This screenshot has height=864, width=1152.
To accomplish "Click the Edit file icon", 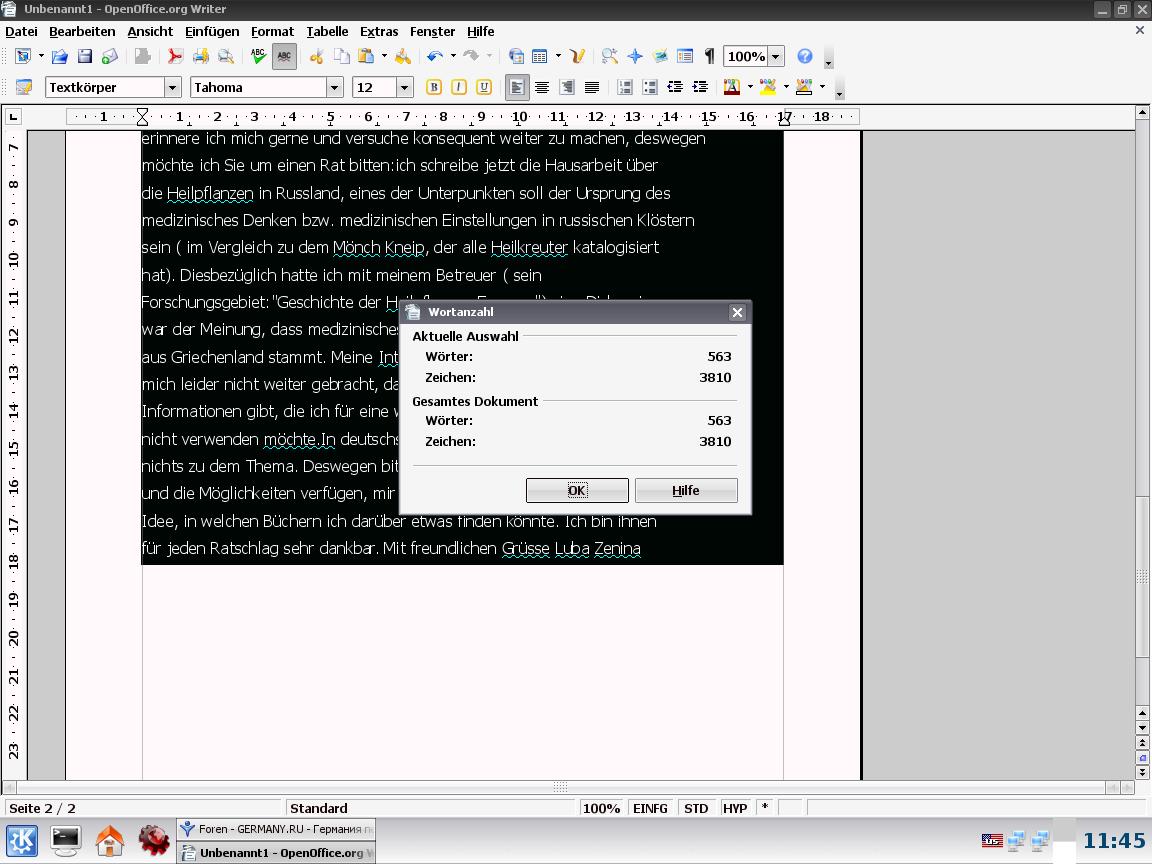I will 143,57.
